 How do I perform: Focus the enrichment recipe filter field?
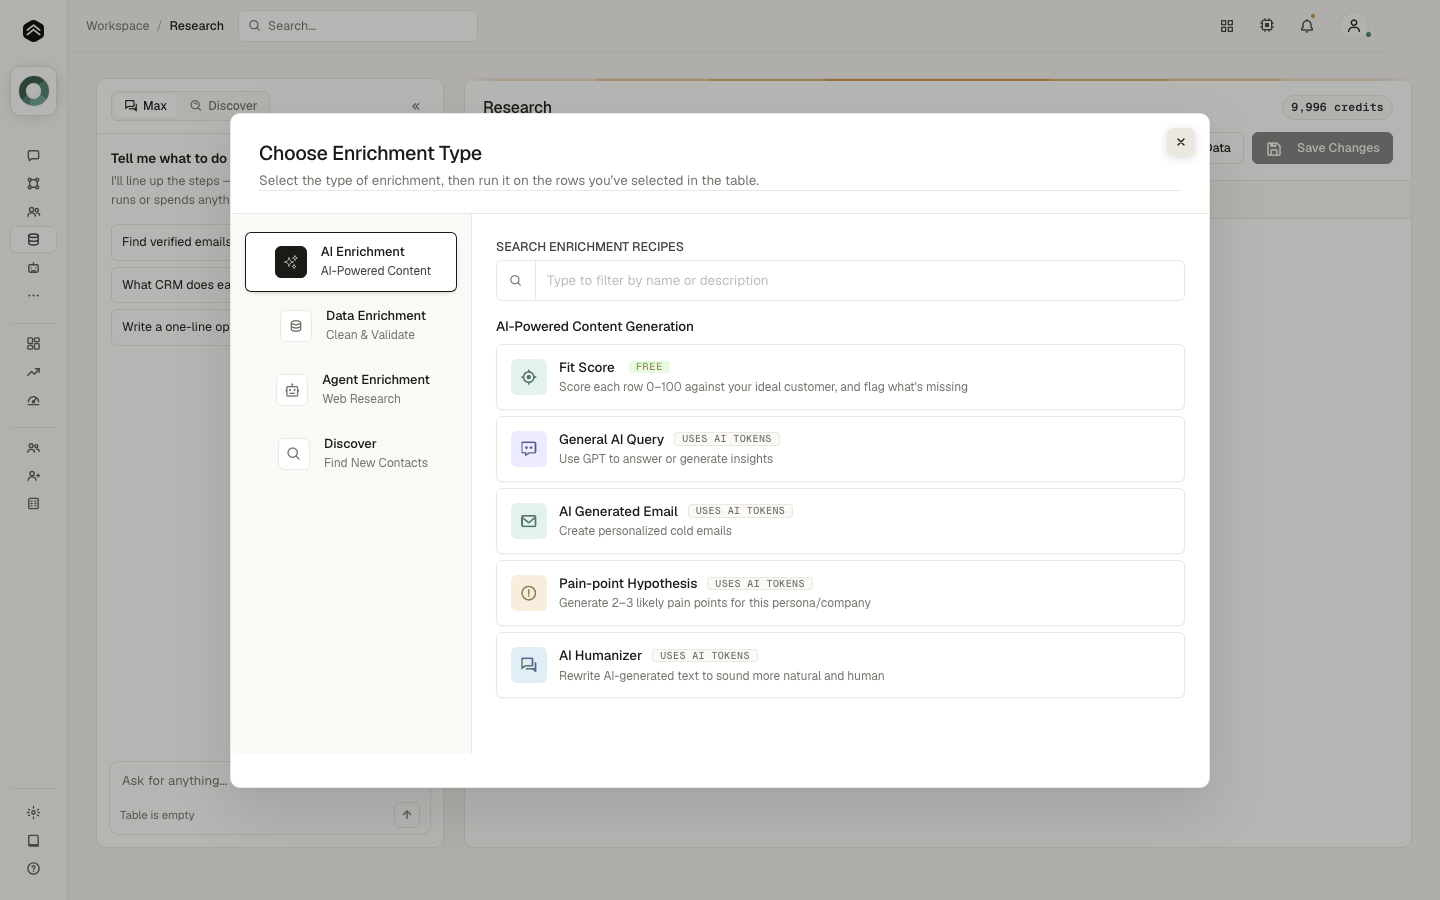[859, 281]
